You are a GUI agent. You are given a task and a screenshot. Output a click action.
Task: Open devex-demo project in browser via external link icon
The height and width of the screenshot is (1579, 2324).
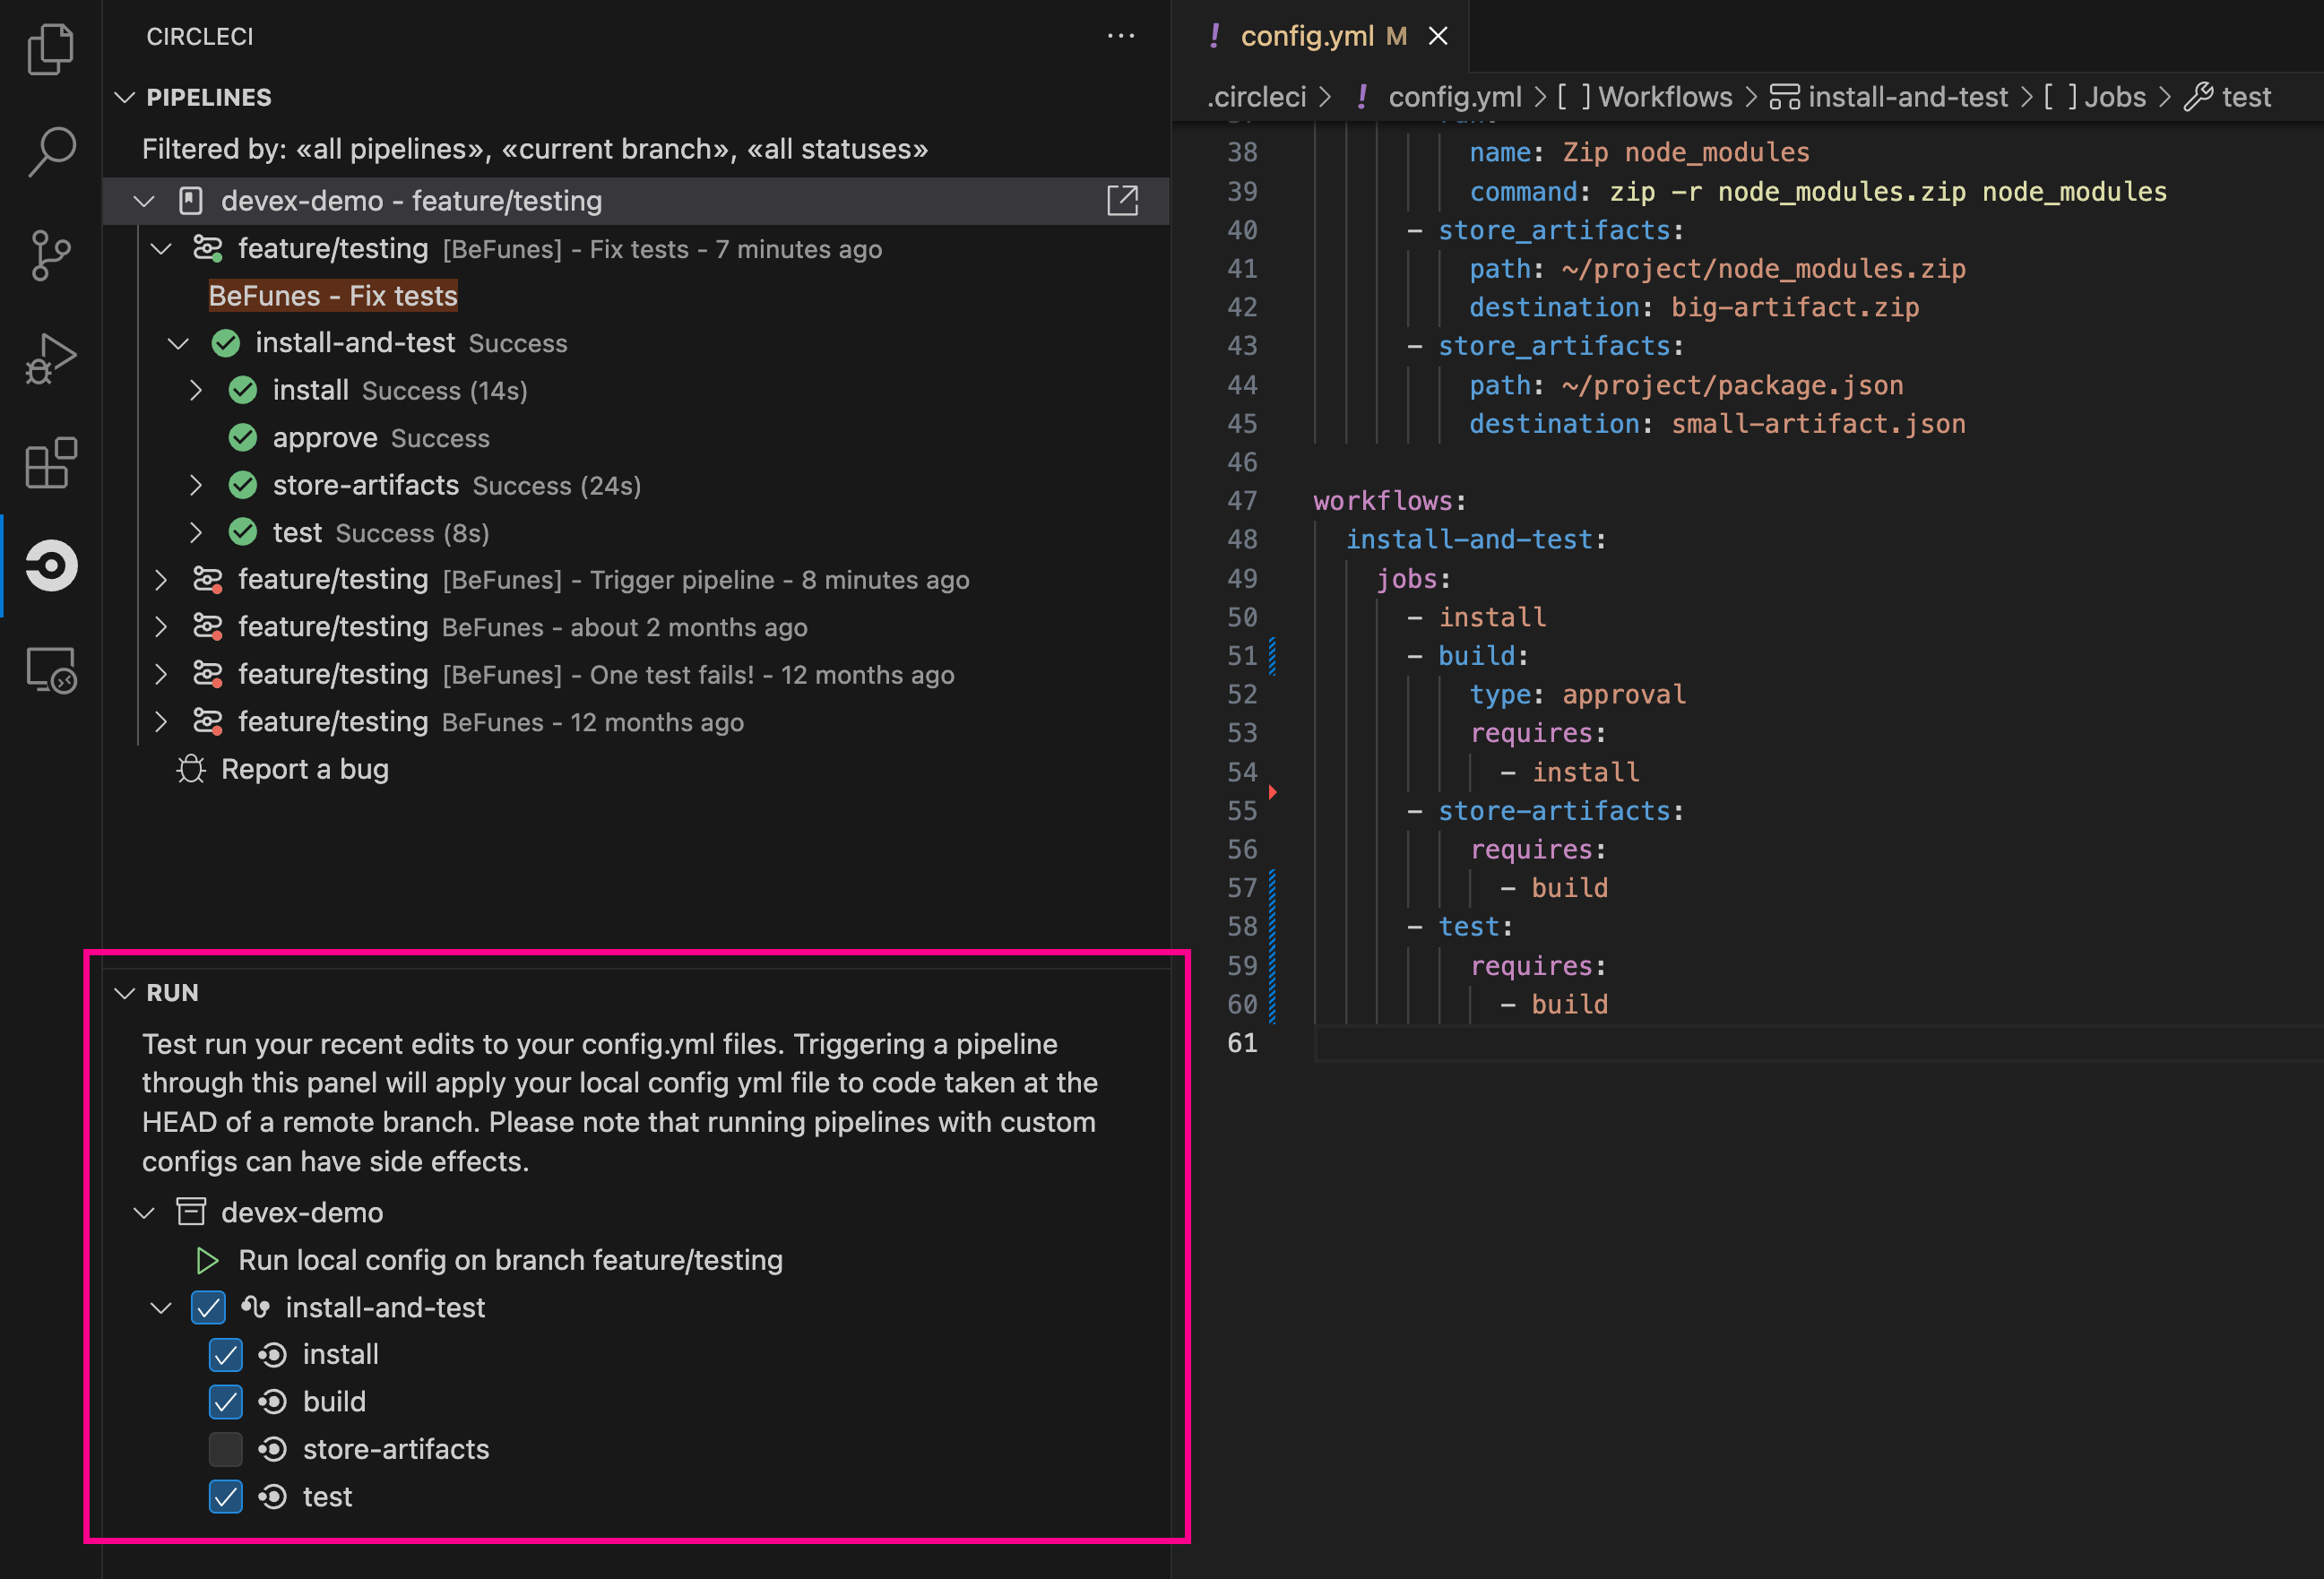[x=1122, y=200]
